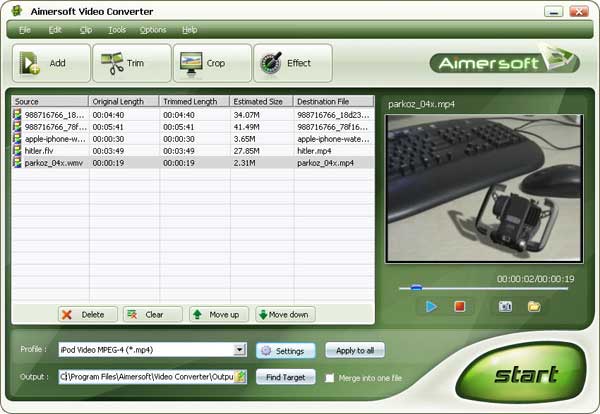Take a snapshot of the preview
The image size is (600, 414).
(505, 306)
